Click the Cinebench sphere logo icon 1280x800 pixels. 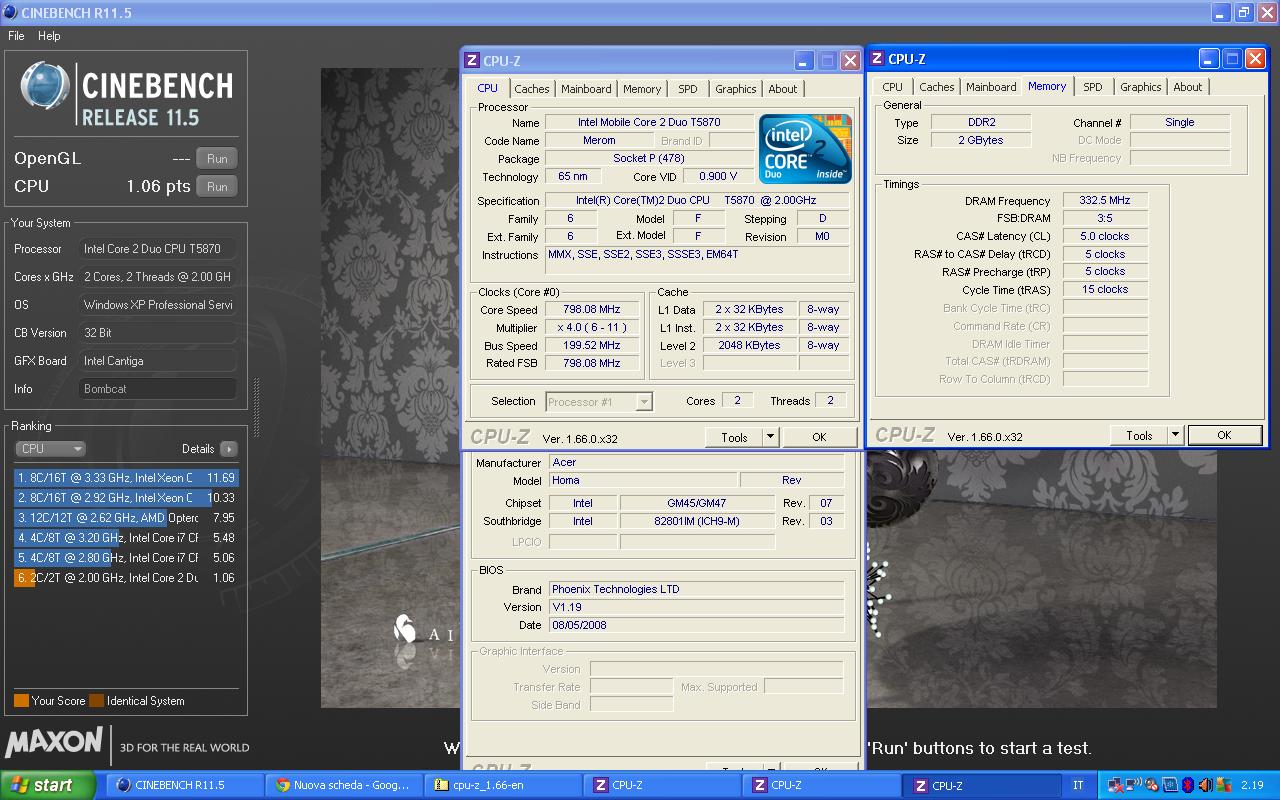pyautogui.click(x=46, y=85)
